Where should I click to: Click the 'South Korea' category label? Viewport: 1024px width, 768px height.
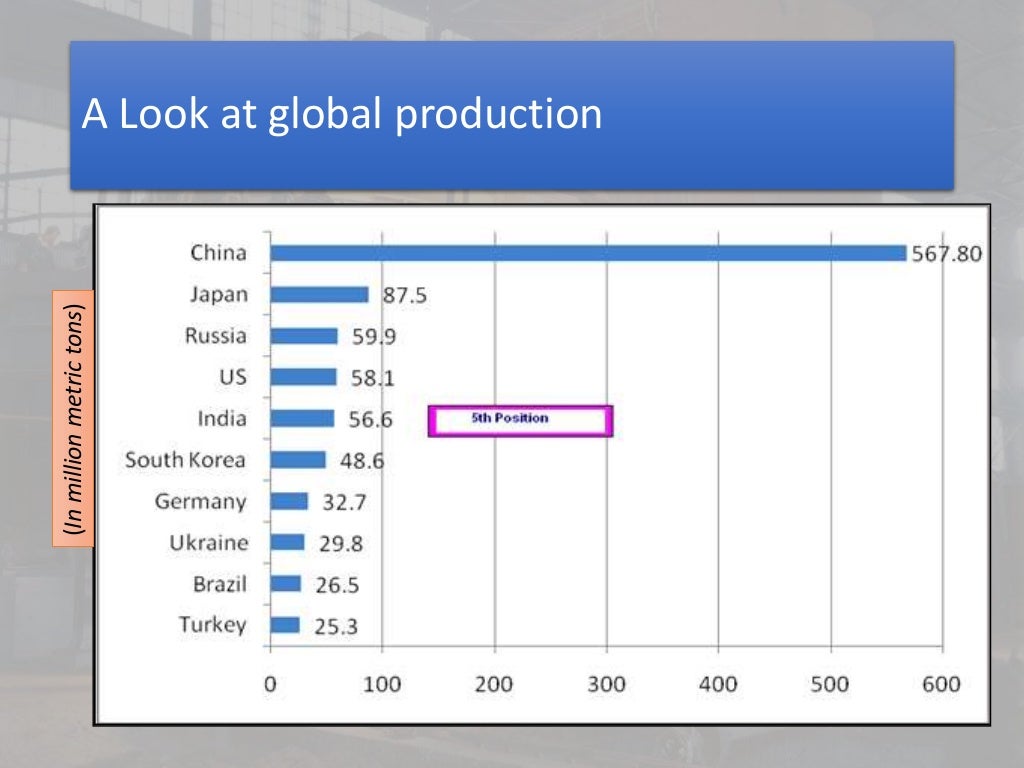(185, 460)
